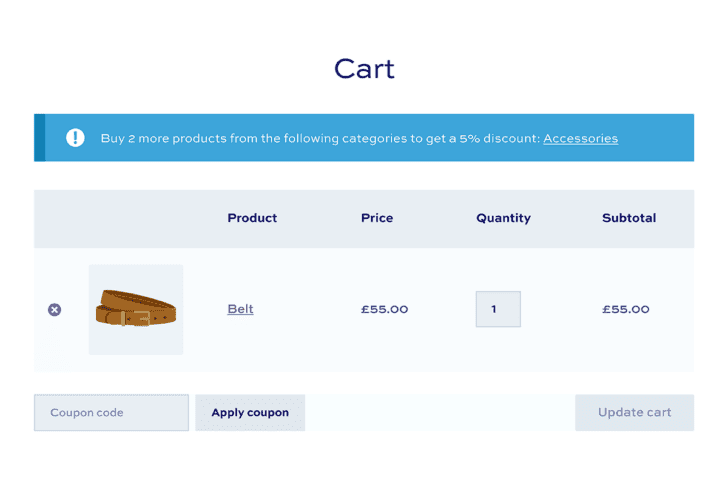Remove the Belt item from cart
This screenshot has width=728, height=485.
54,310
